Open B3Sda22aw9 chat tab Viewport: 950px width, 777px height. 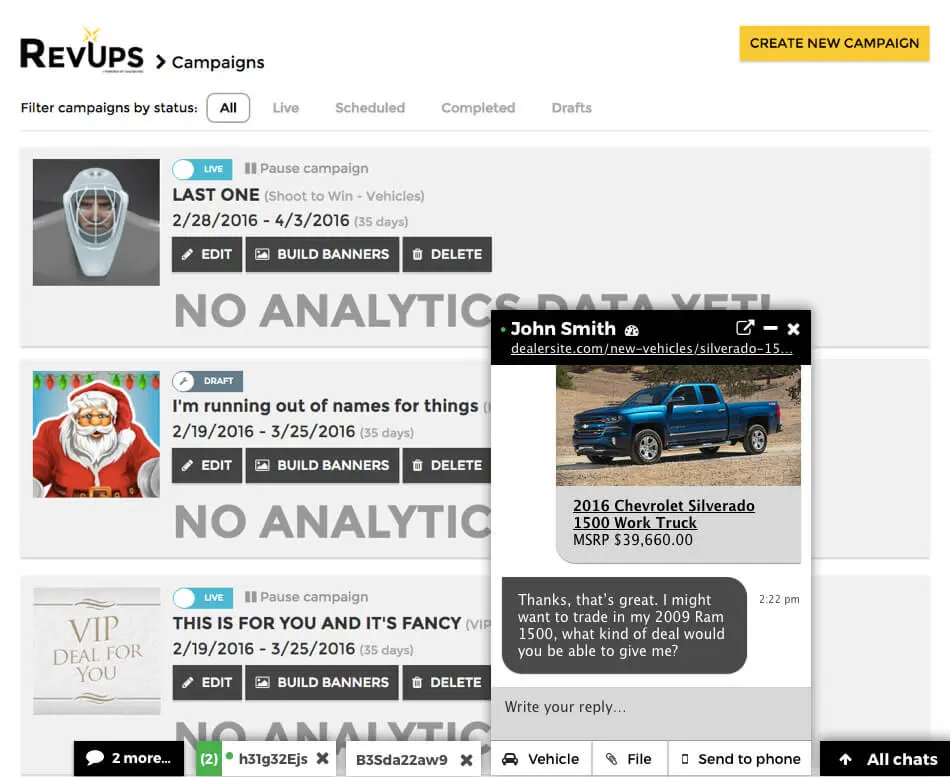[x=401, y=759]
